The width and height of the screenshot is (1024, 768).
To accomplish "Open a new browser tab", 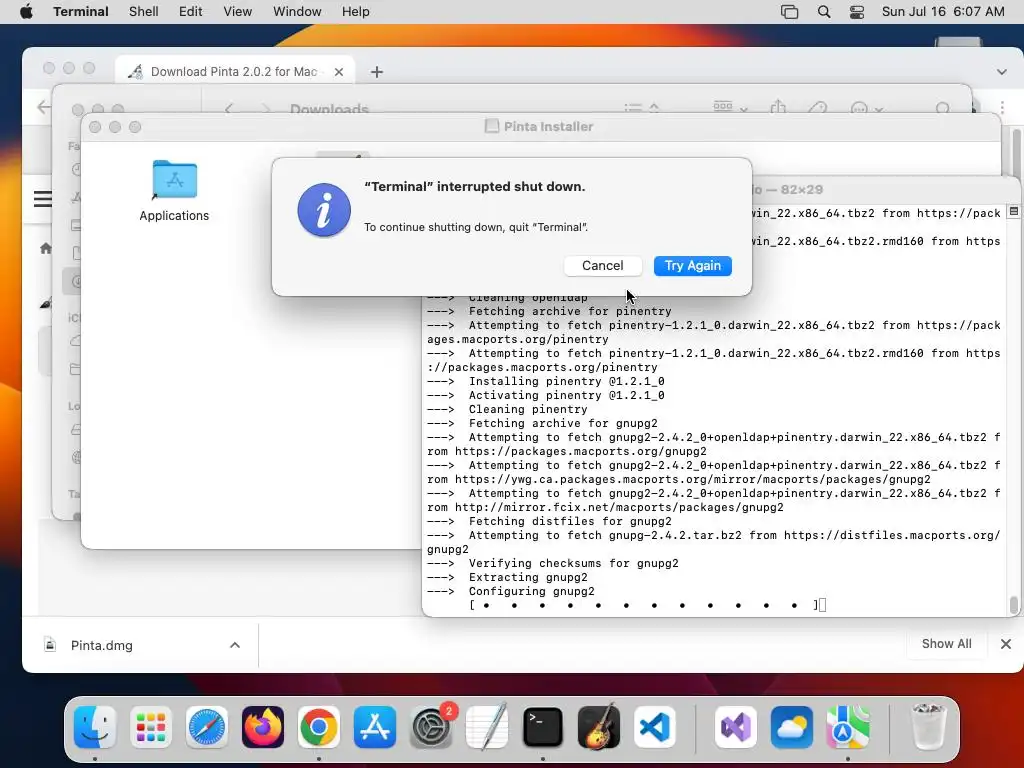I will pyautogui.click(x=377, y=72).
